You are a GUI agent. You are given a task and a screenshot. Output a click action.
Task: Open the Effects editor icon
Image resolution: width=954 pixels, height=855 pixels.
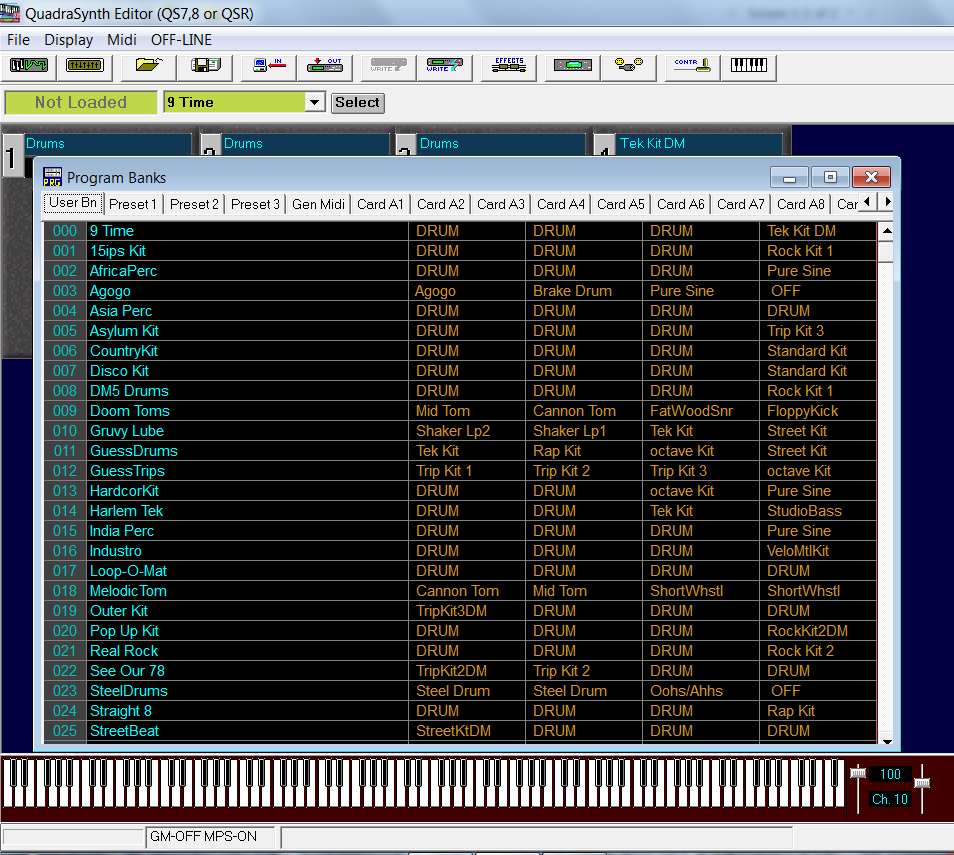[x=508, y=66]
